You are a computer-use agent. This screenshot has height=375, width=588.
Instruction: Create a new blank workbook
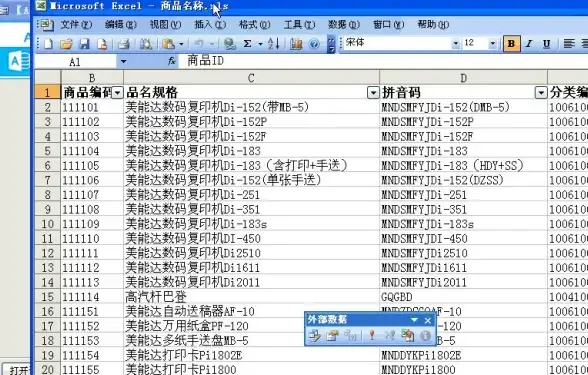(48, 44)
